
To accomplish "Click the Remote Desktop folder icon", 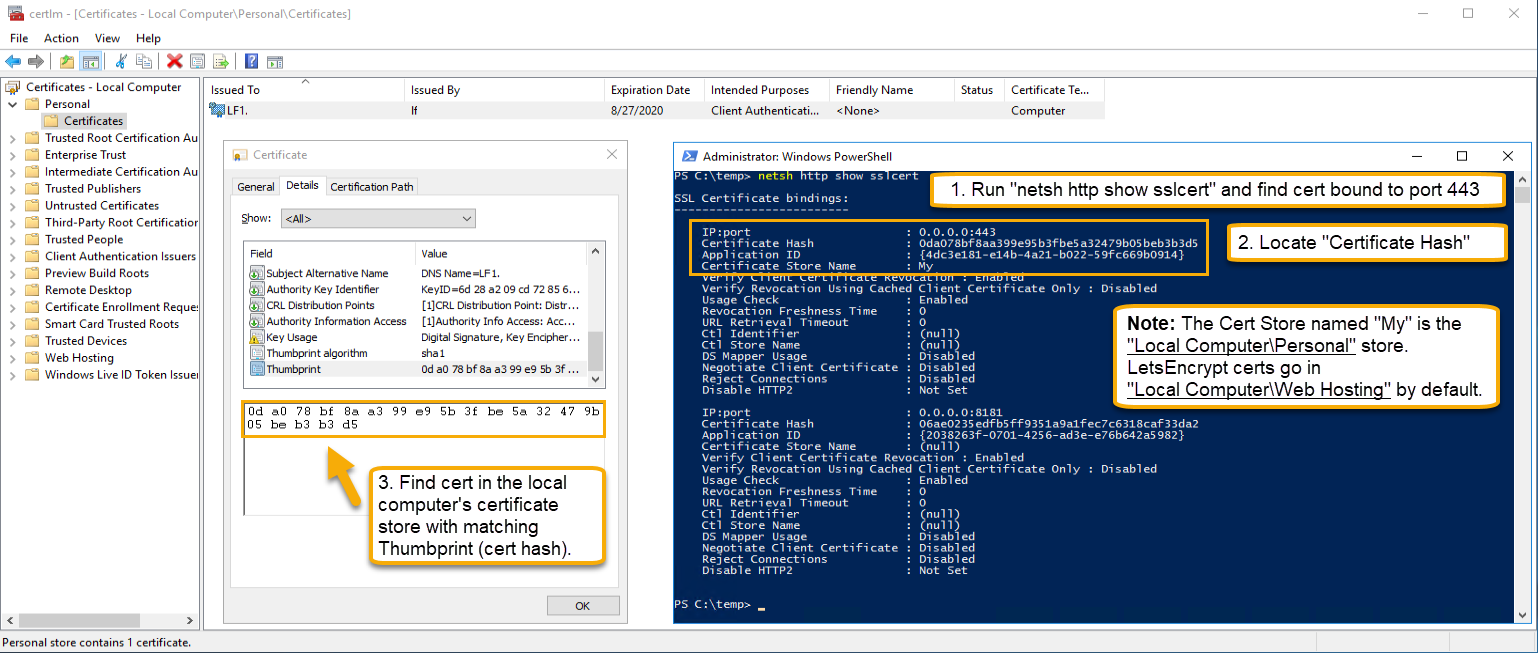I will (32, 290).
